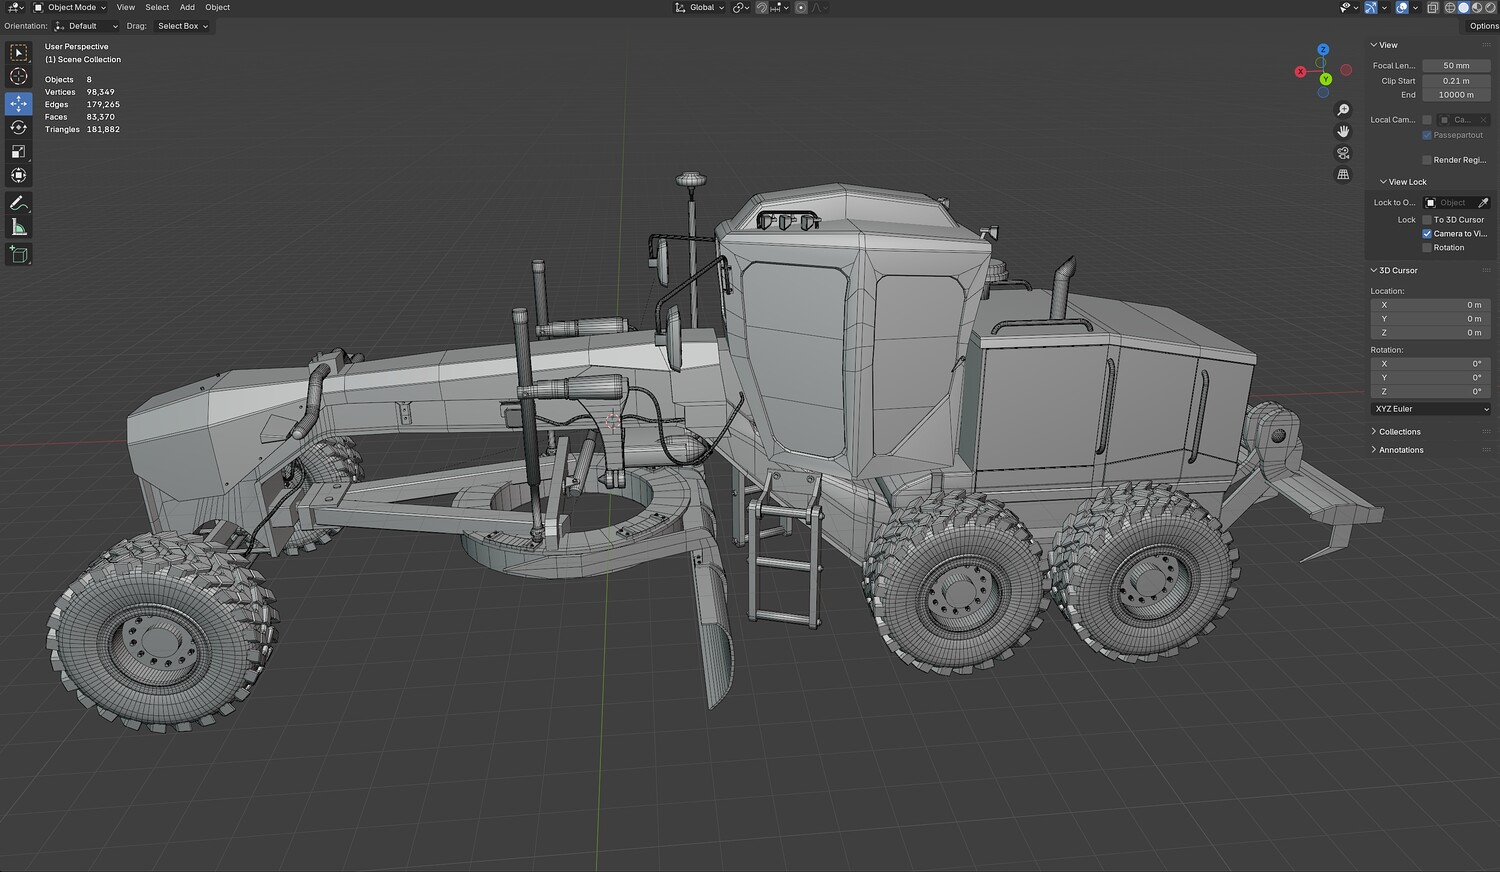Open the overlays options dropdown arrow
This screenshot has height=872, width=1500.
1416,7
